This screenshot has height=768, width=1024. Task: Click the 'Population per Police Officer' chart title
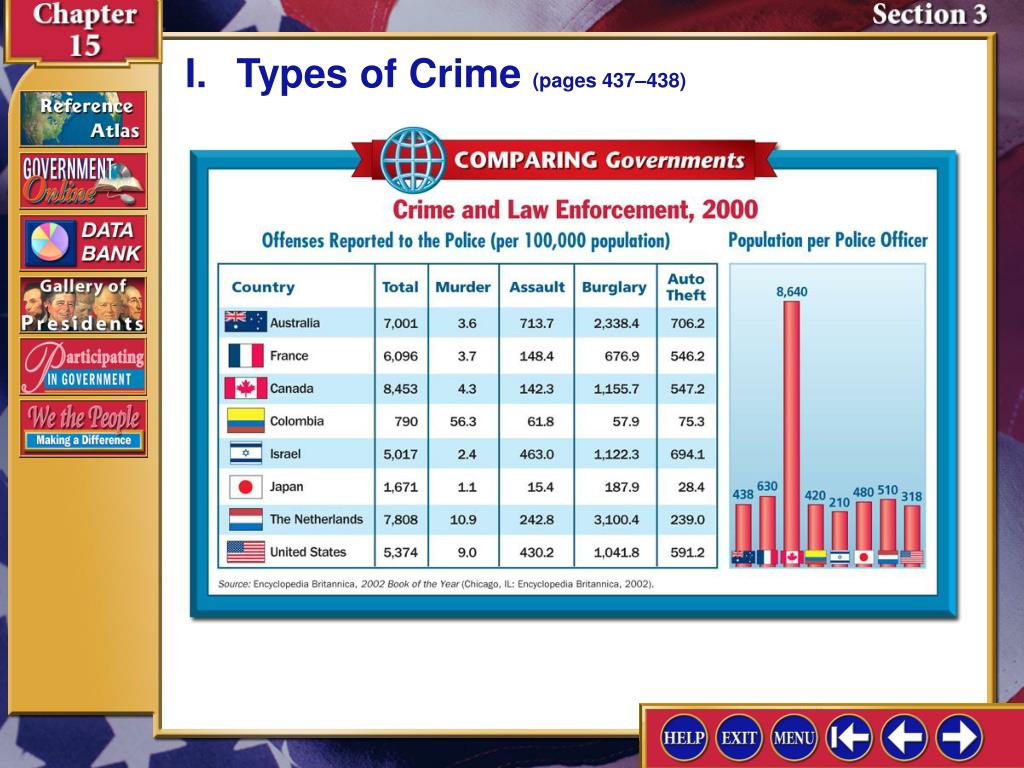[827, 240]
